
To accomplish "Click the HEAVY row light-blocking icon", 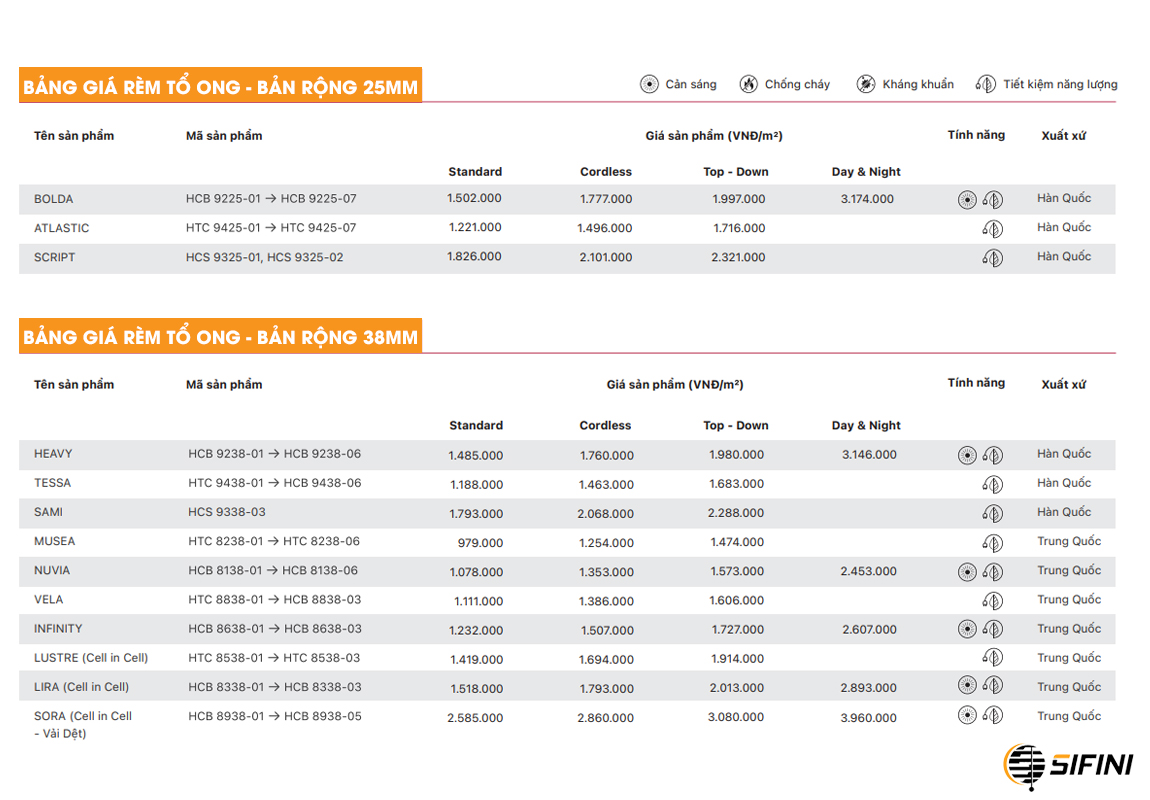I will 967,455.
